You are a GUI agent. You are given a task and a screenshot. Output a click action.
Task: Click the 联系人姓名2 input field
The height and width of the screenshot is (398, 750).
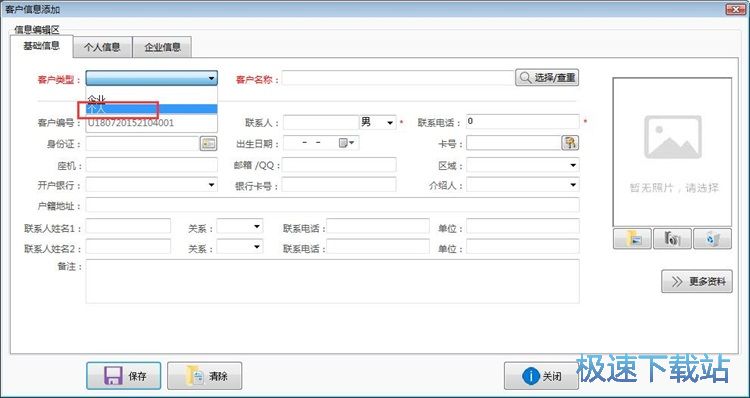click(x=128, y=246)
